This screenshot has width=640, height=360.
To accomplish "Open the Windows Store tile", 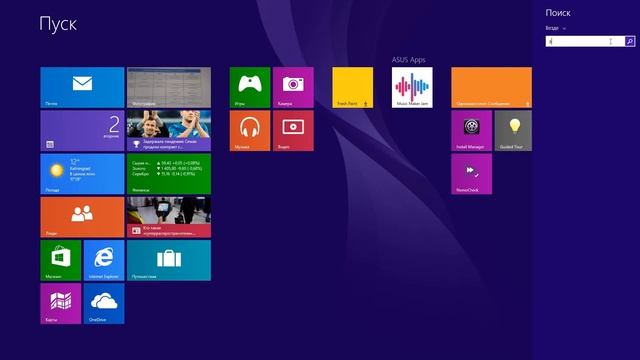I will 61,260.
